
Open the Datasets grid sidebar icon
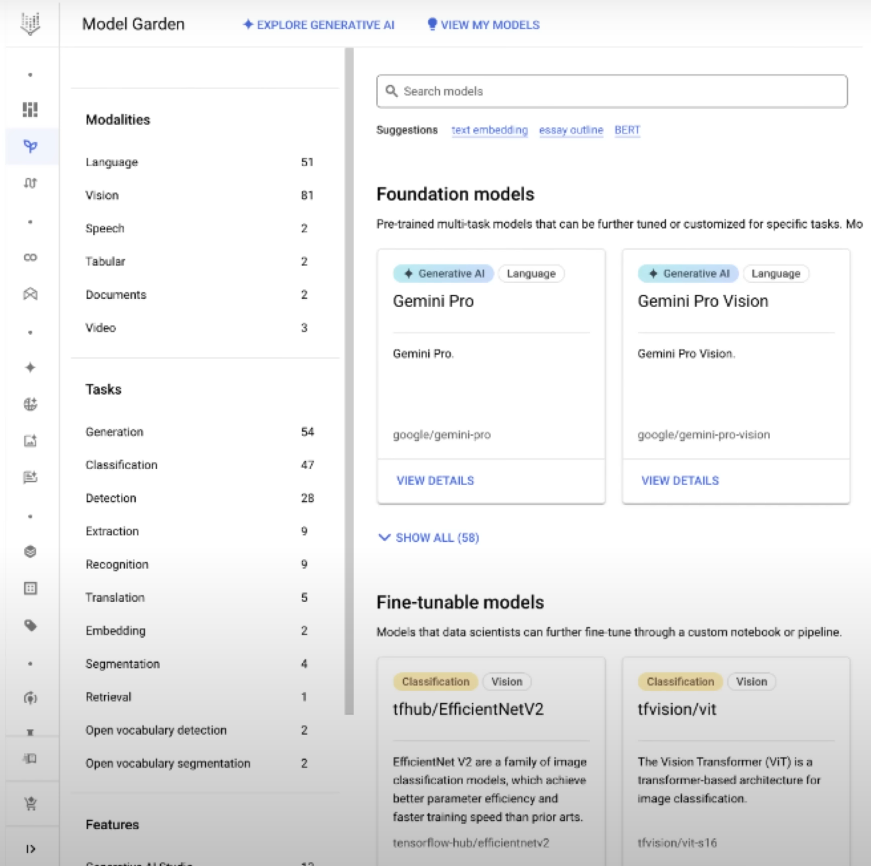[31, 588]
